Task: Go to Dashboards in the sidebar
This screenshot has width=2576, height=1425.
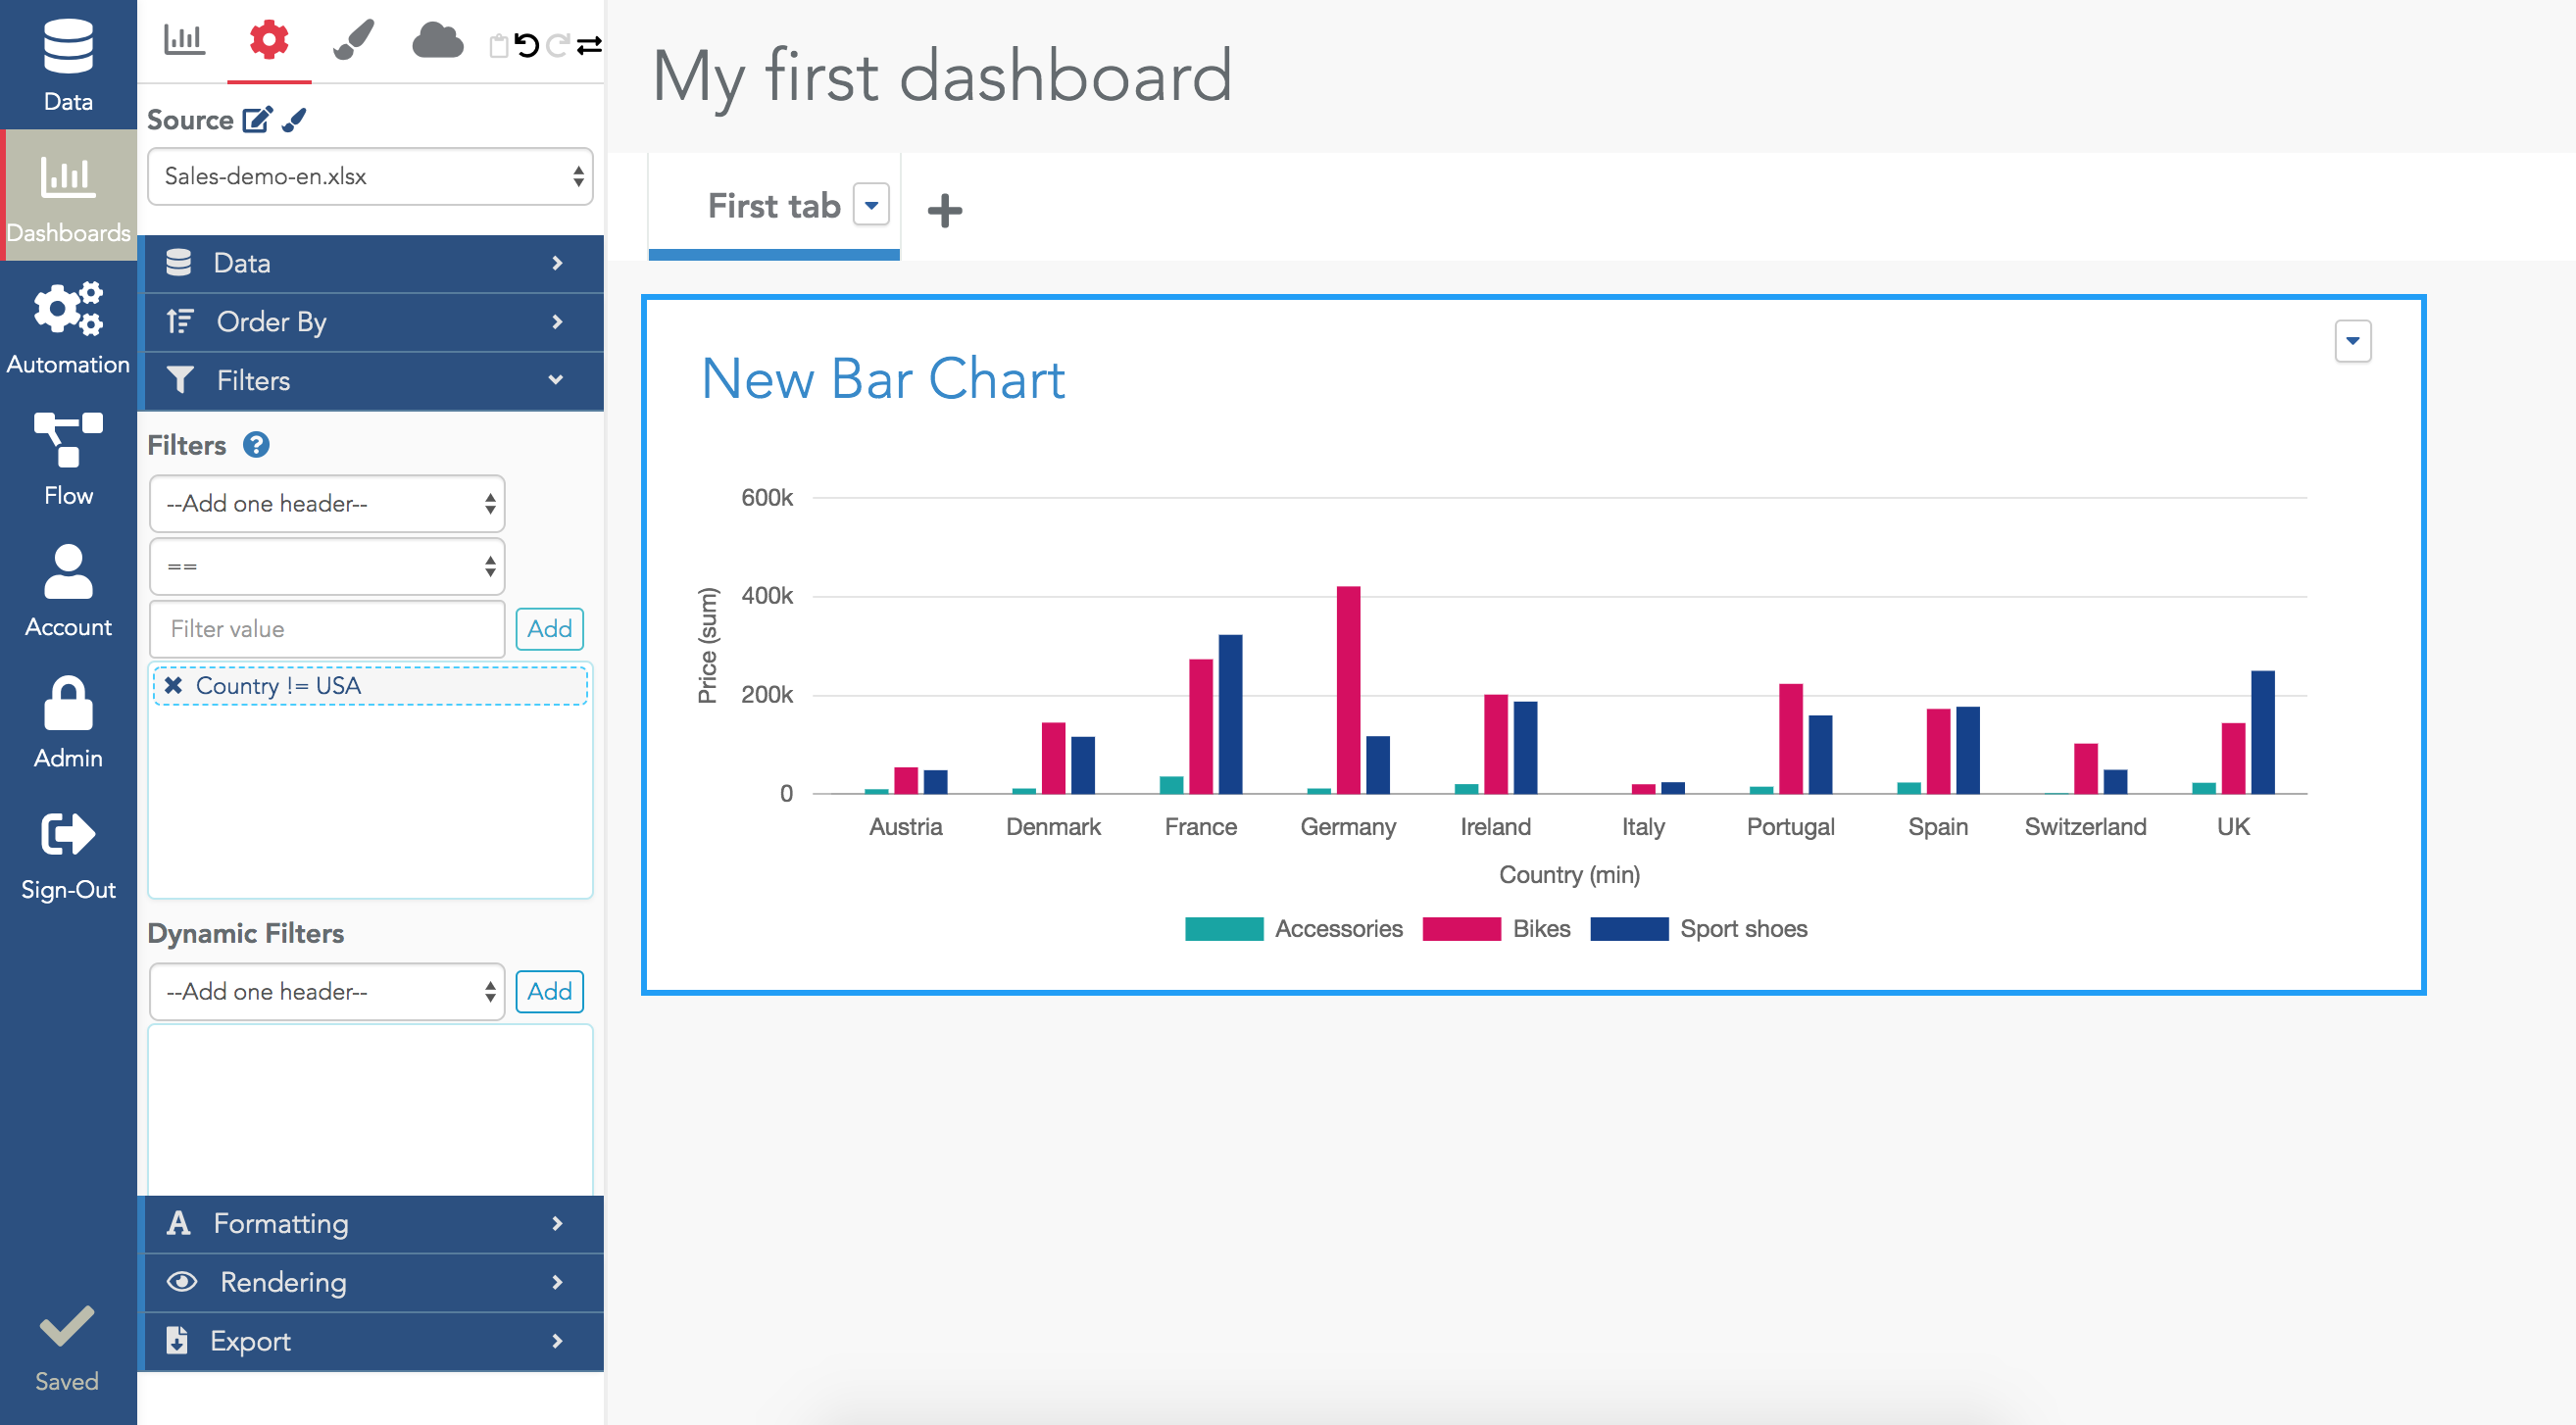Action: (x=68, y=196)
